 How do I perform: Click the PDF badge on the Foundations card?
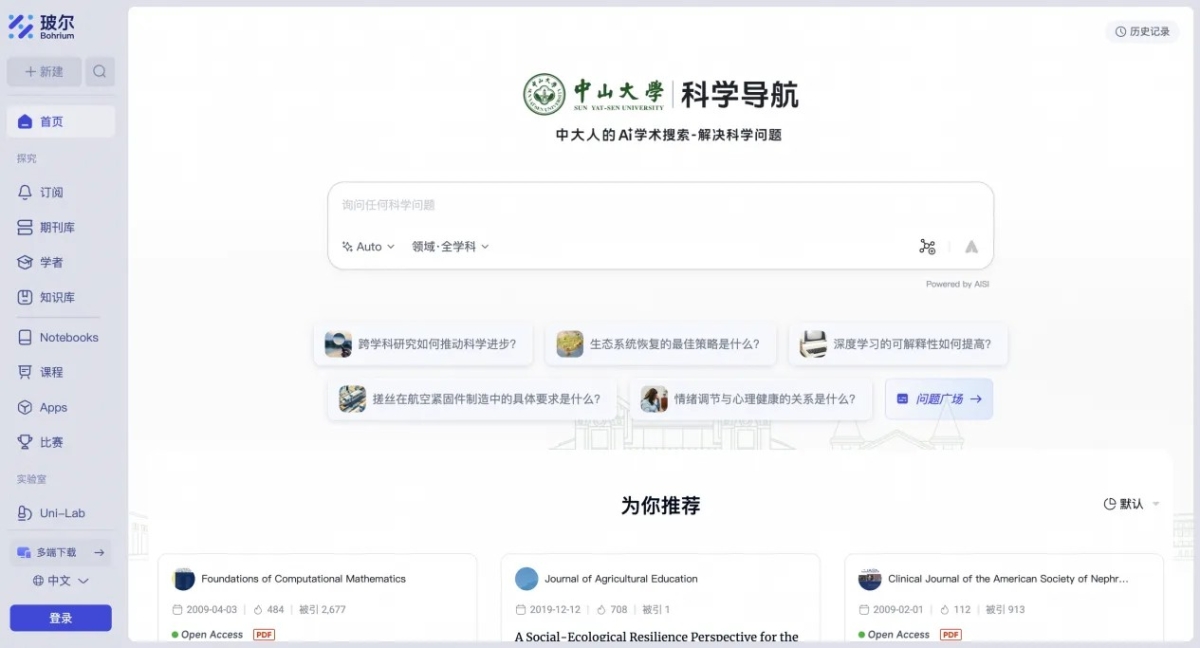point(264,635)
